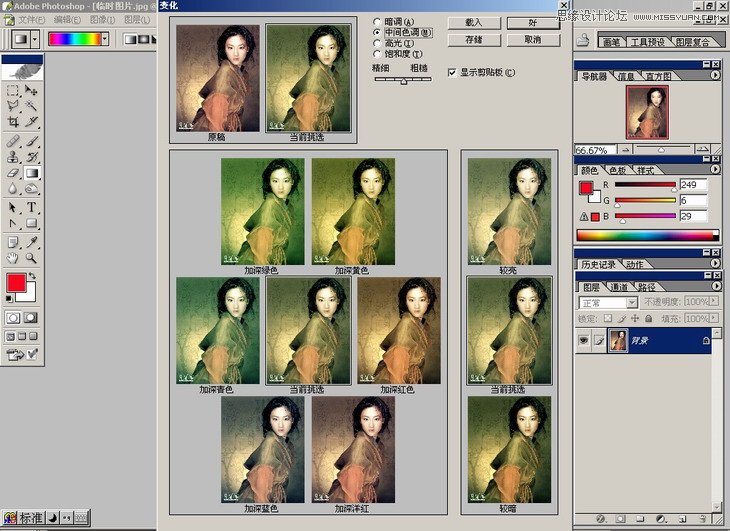Select 中间色调 (Midtones) radio button

377,33
